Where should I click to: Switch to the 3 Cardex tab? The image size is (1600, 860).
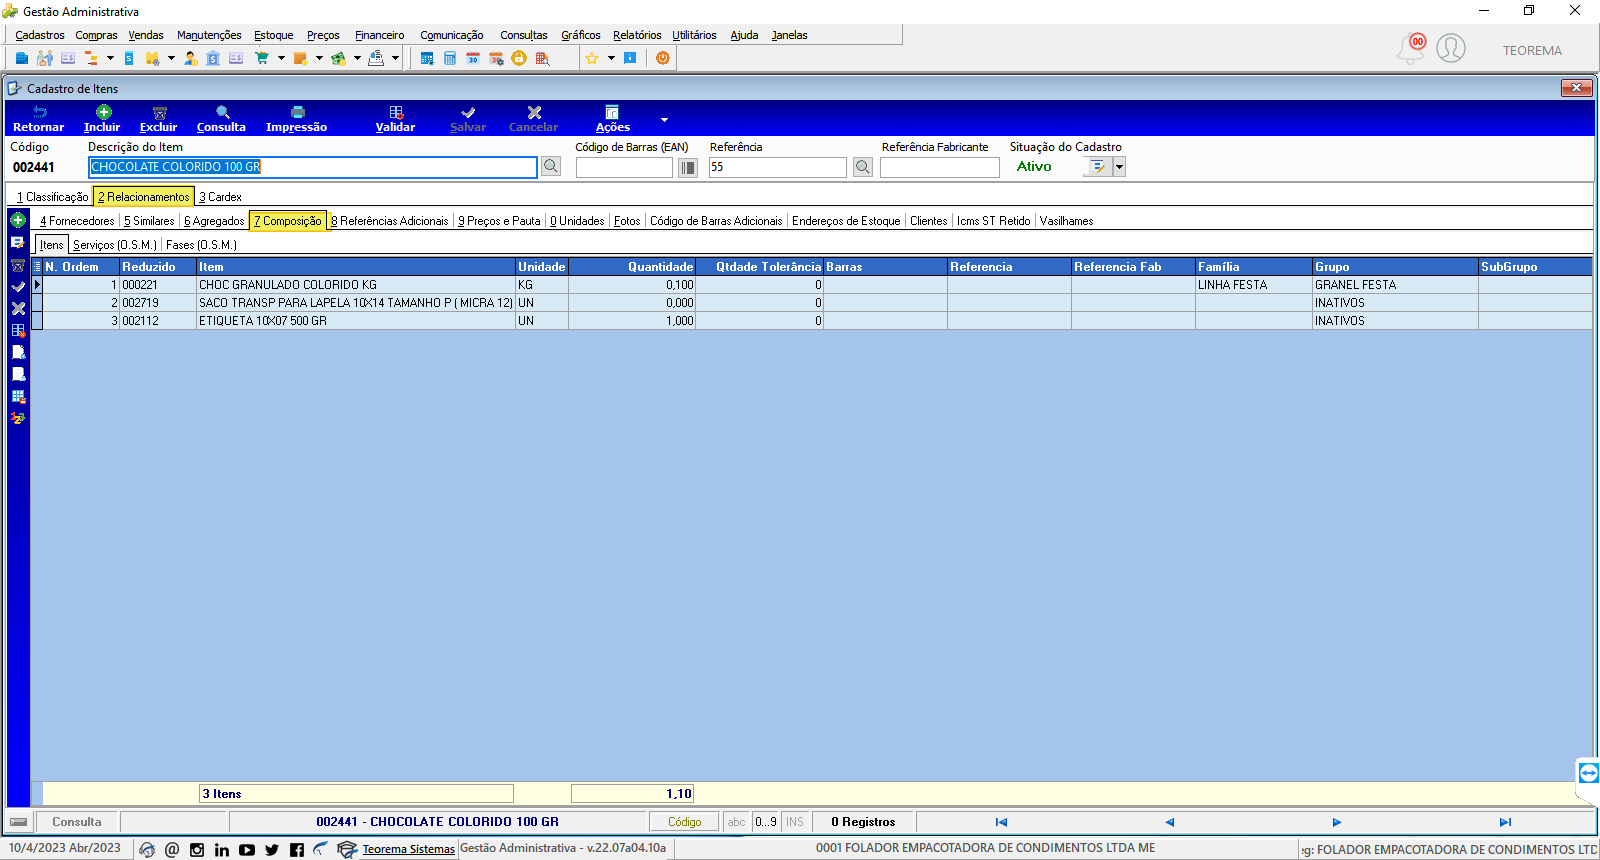[x=220, y=197]
